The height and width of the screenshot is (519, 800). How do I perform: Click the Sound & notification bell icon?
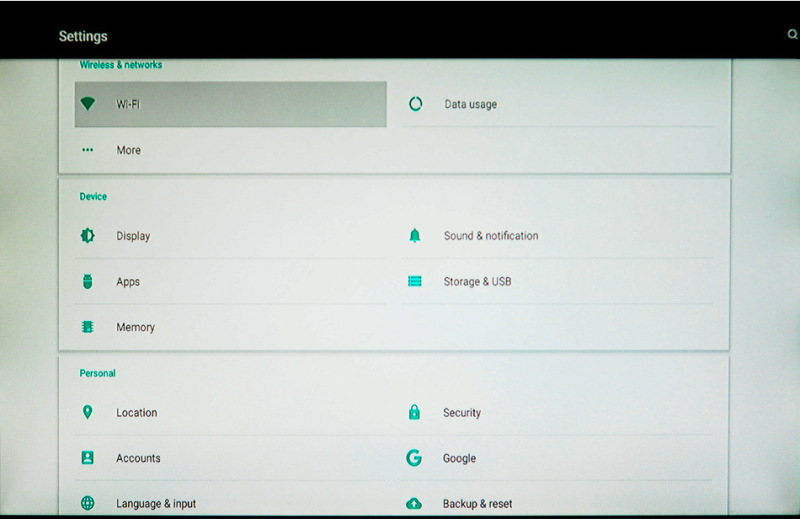[x=415, y=236]
